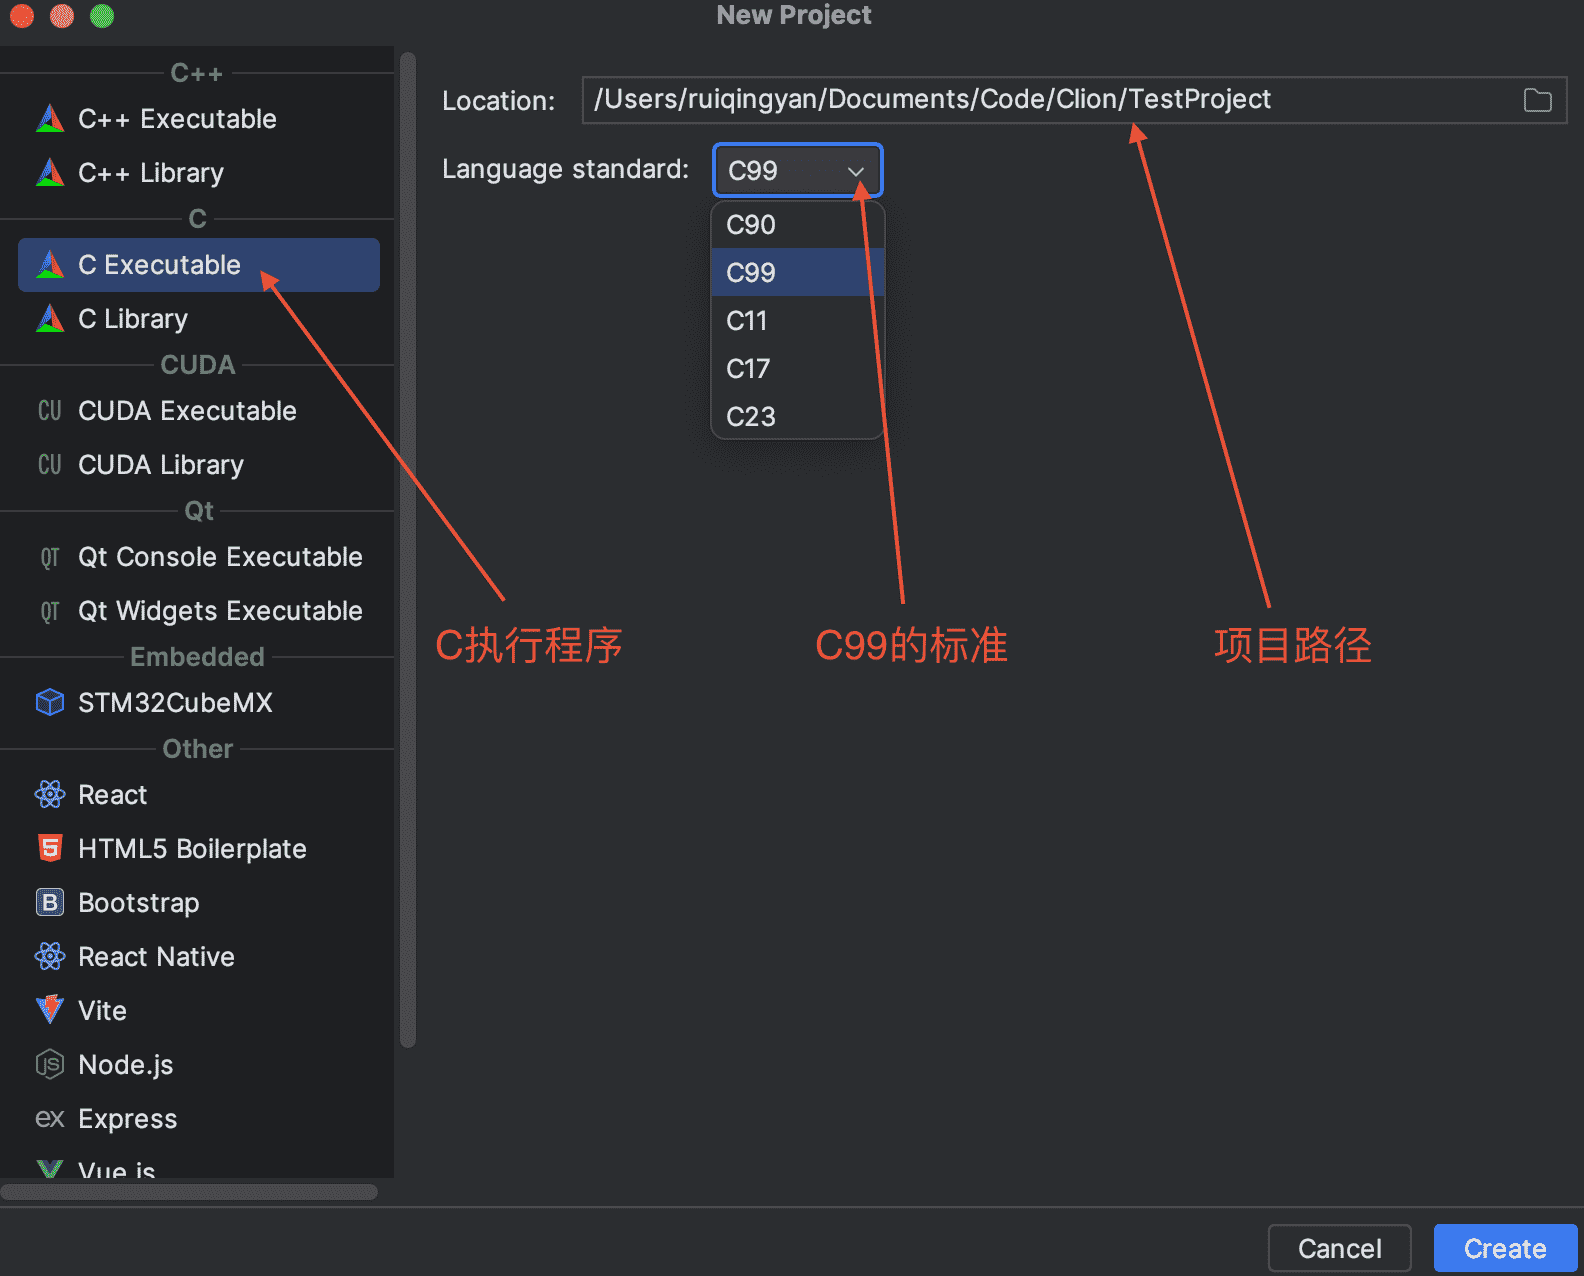Click the C++ Library CMake icon
Image resolution: width=1584 pixels, height=1276 pixels.
pyautogui.click(x=50, y=173)
